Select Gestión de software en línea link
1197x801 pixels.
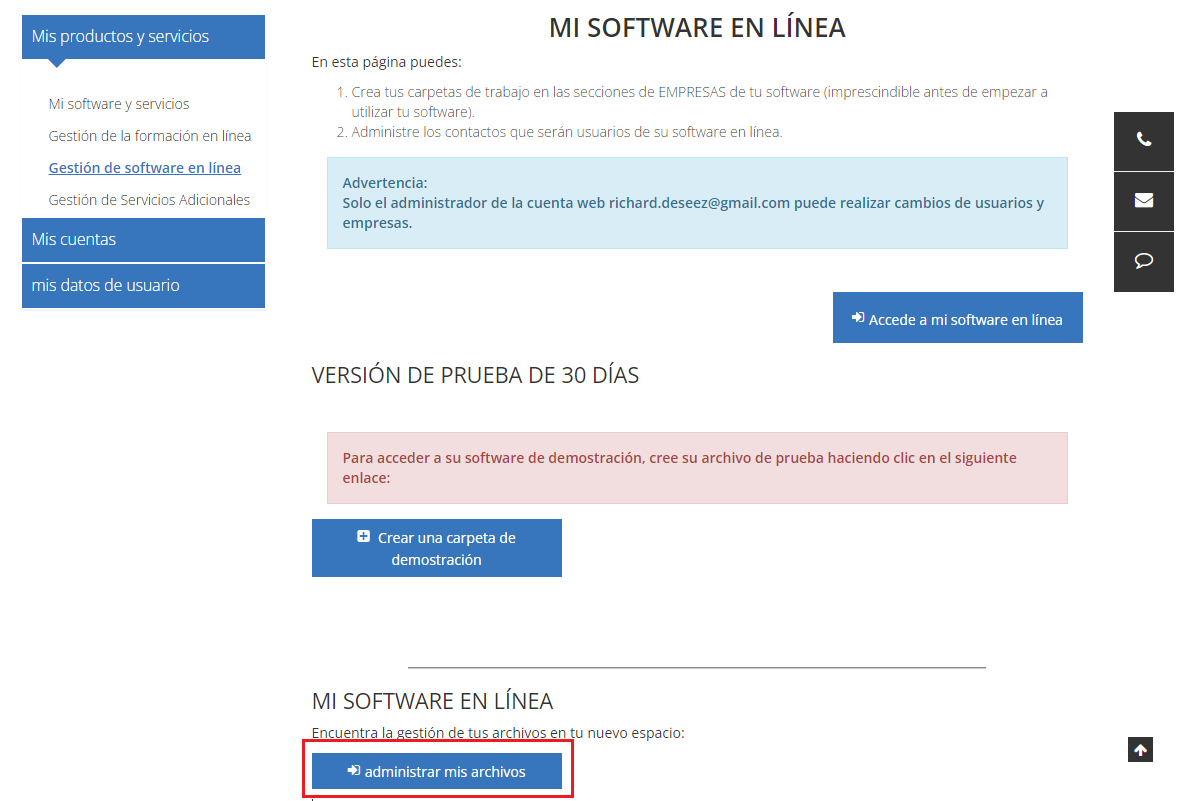145,168
